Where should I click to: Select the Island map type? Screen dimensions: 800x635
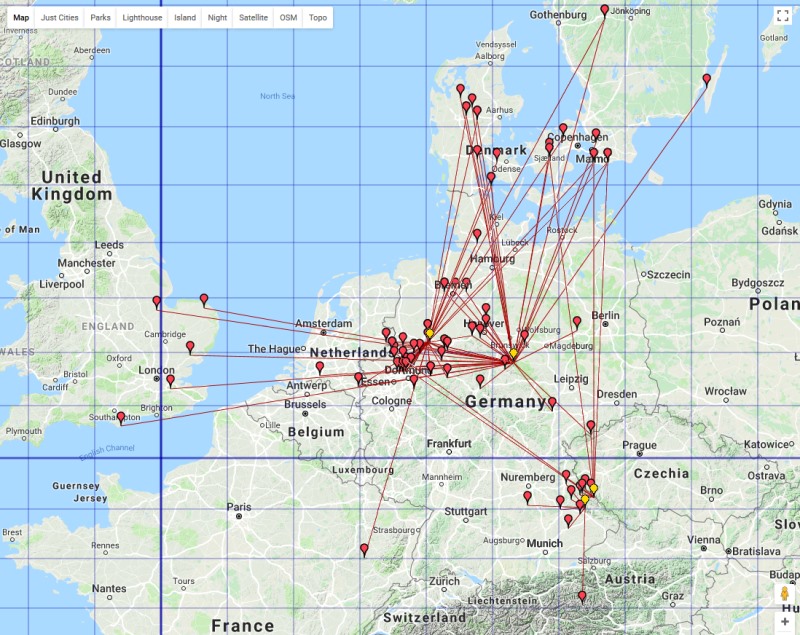185,18
